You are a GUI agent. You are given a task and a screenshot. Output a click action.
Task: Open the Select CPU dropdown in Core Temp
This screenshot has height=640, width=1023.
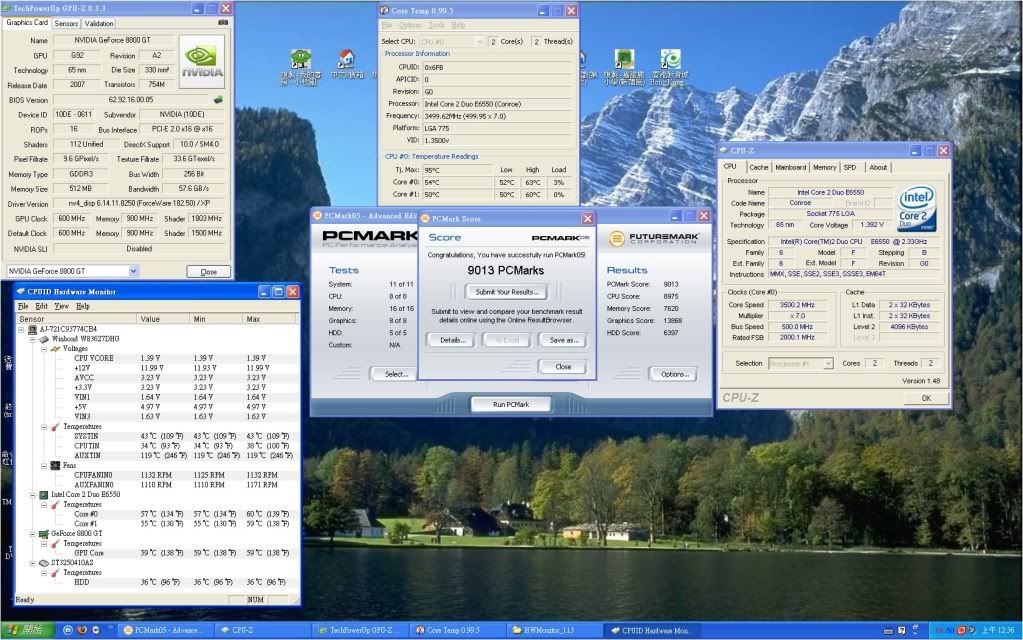click(x=480, y=42)
